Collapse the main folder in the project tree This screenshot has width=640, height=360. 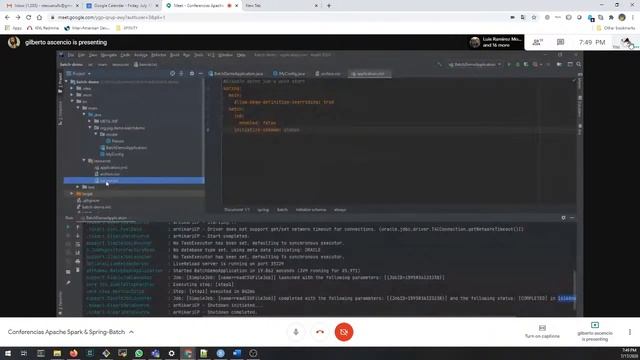[x=78, y=108]
